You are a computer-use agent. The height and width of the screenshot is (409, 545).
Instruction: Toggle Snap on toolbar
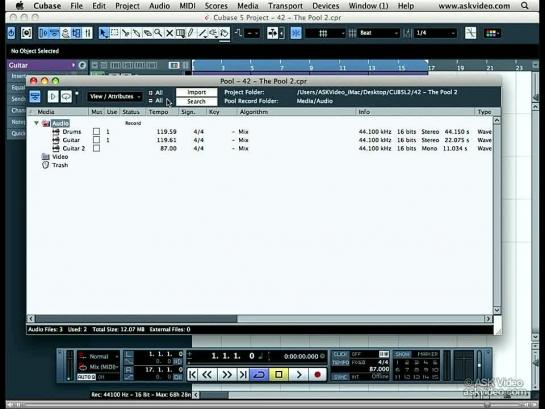(296, 33)
